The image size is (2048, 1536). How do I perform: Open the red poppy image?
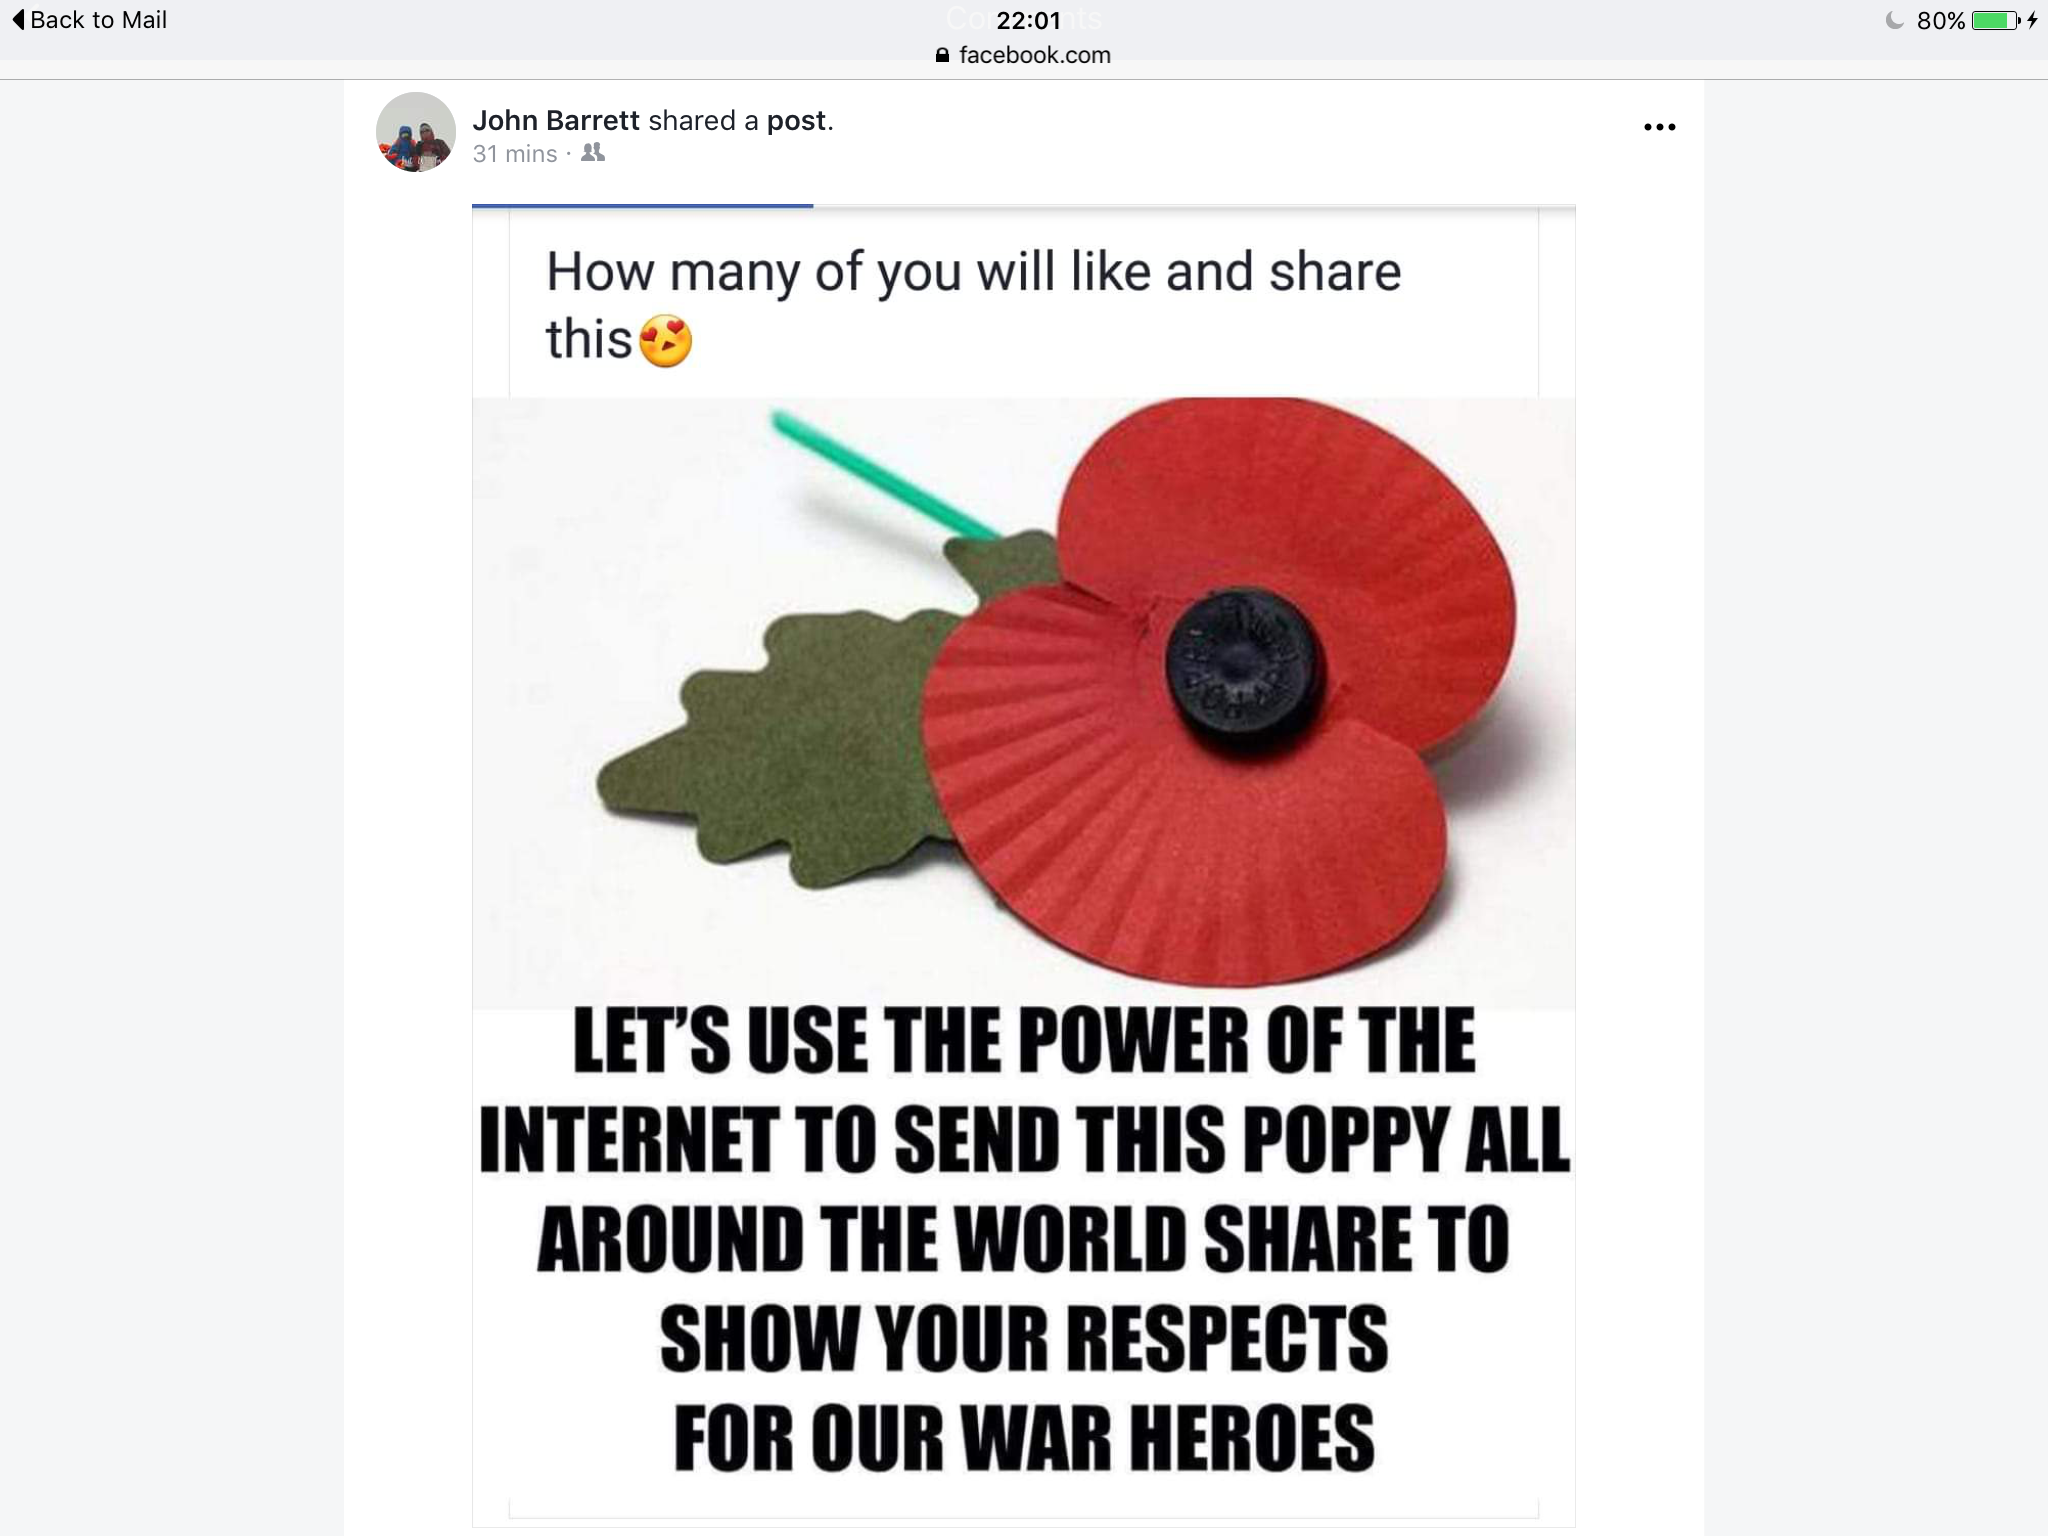point(1023,700)
